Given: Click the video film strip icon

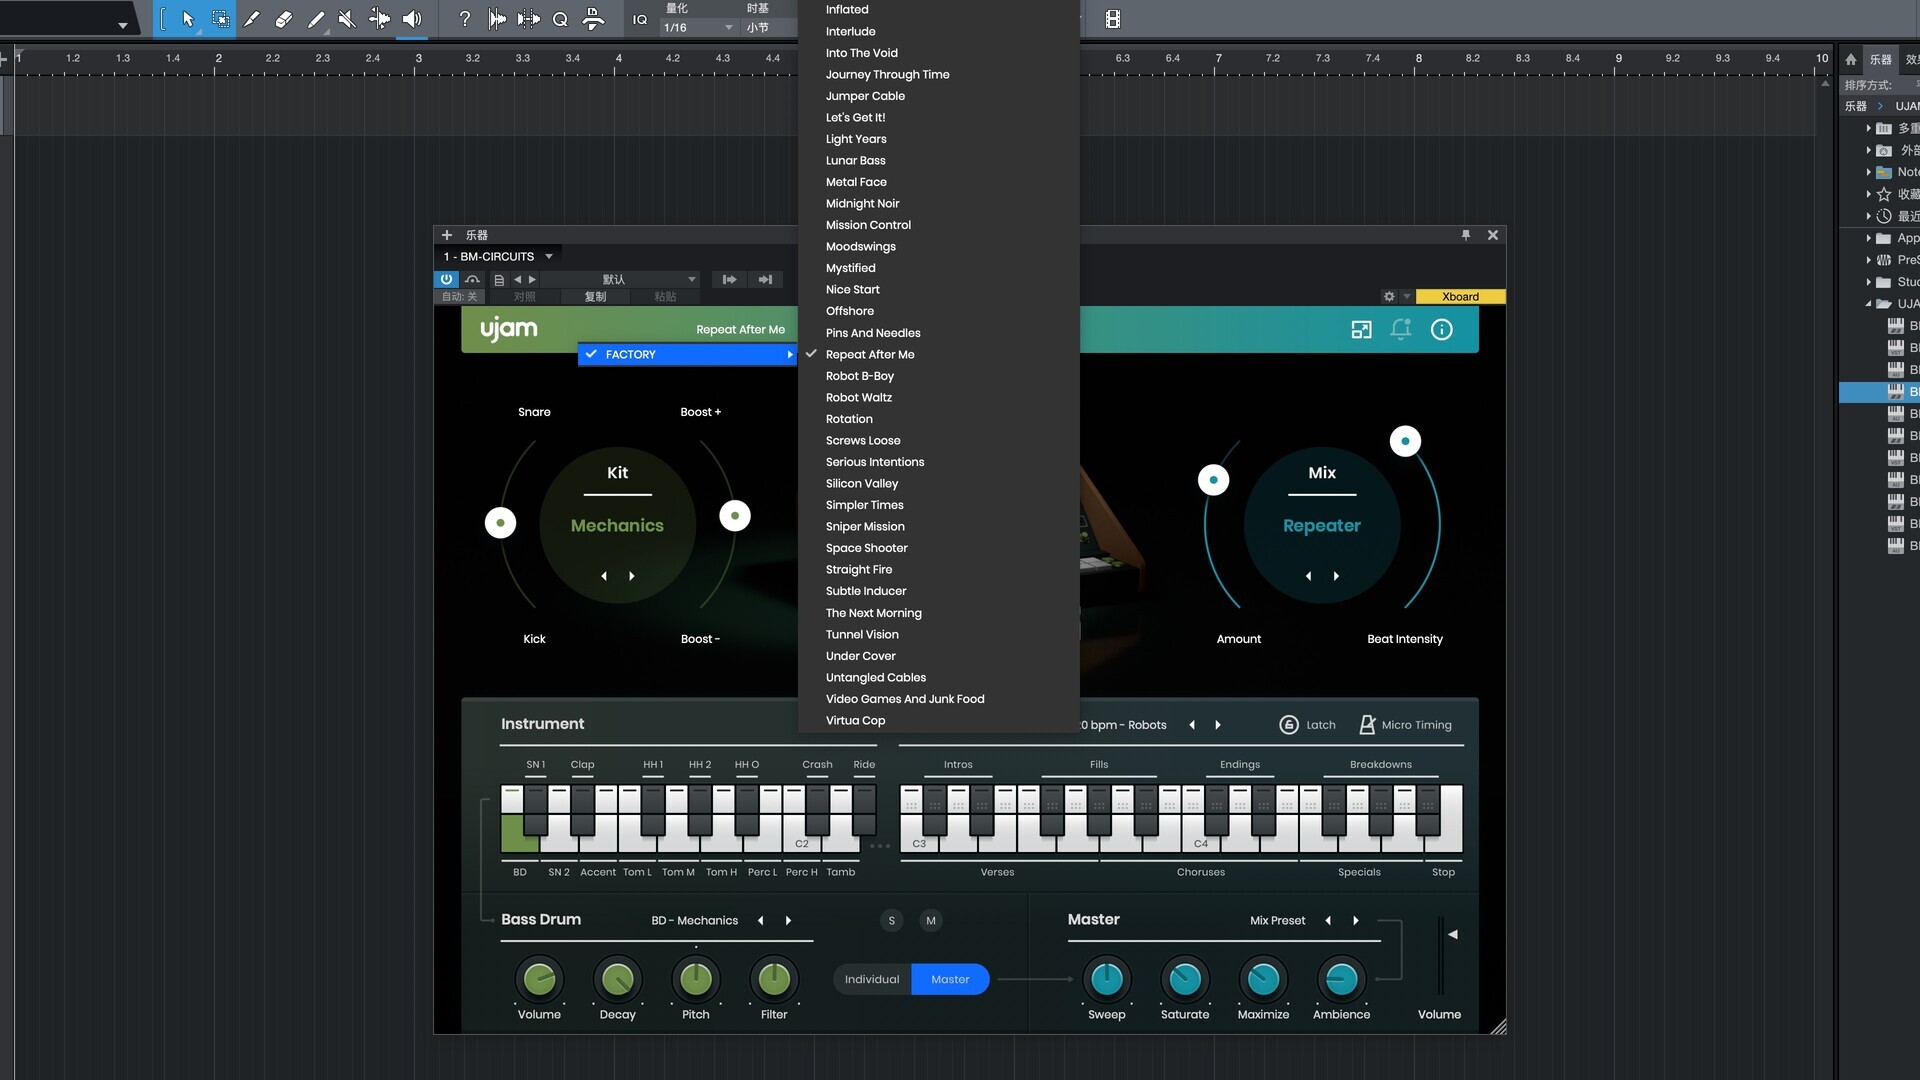Looking at the screenshot, I should pos(1112,19).
